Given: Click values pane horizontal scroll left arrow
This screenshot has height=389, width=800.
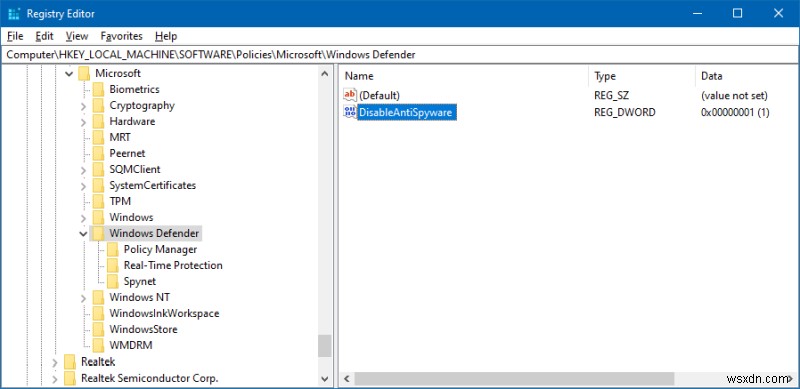Looking at the screenshot, I should tap(347, 379).
